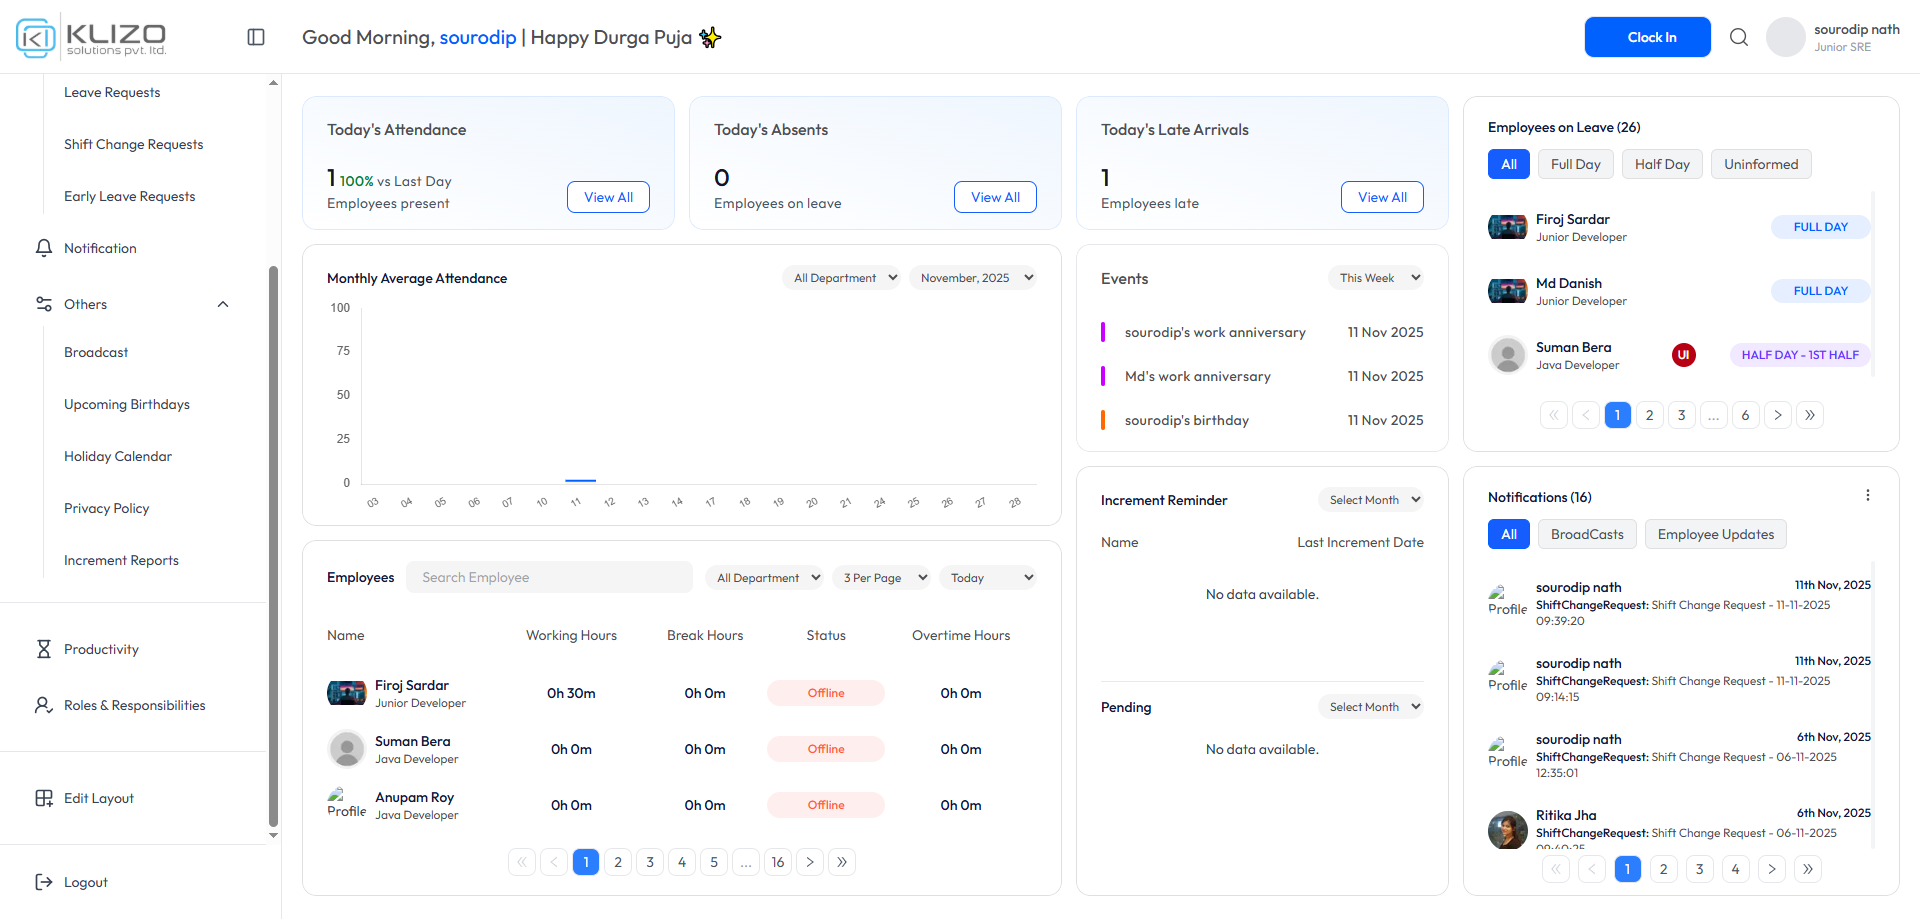Click the Search Employee field

549,577
